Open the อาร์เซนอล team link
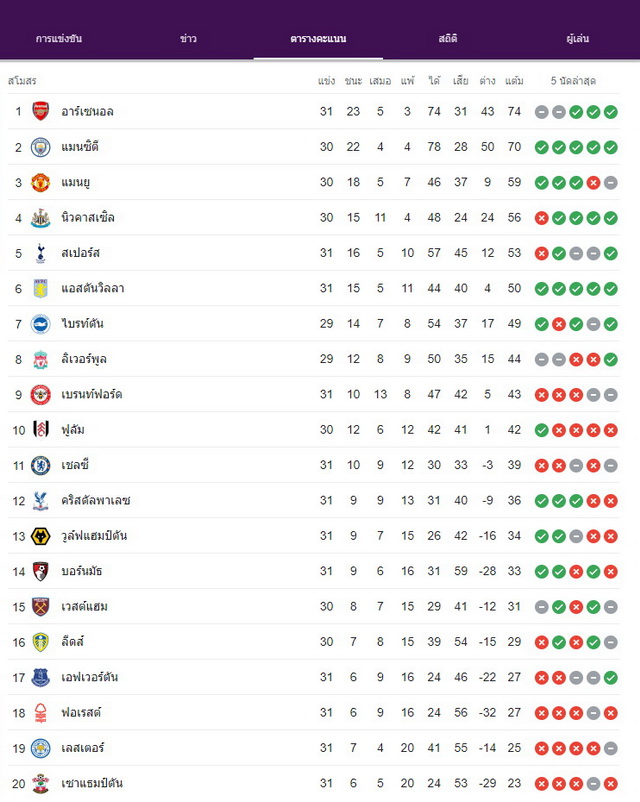This screenshot has height=802, width=640. (x=87, y=112)
